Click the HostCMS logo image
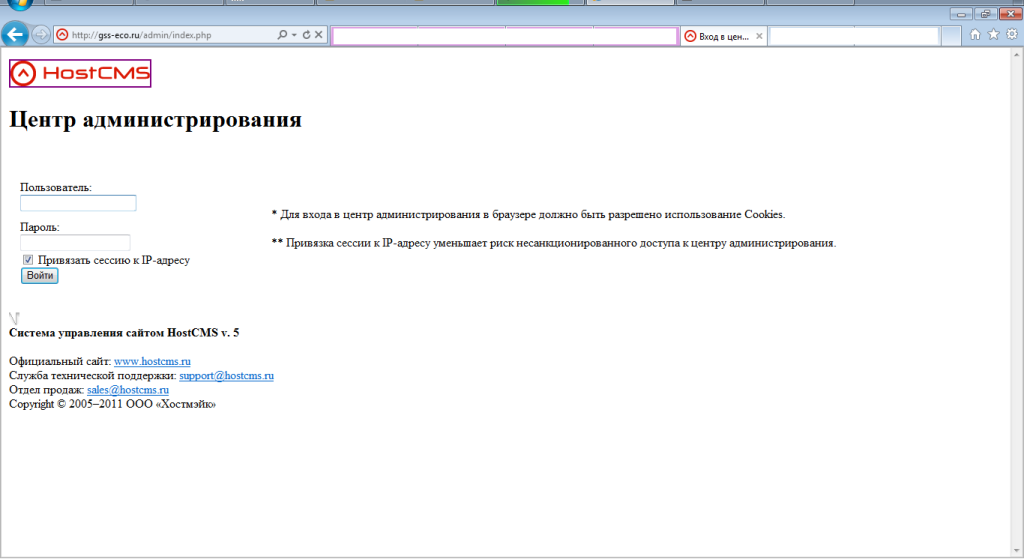This screenshot has width=1024, height=559. click(80, 74)
